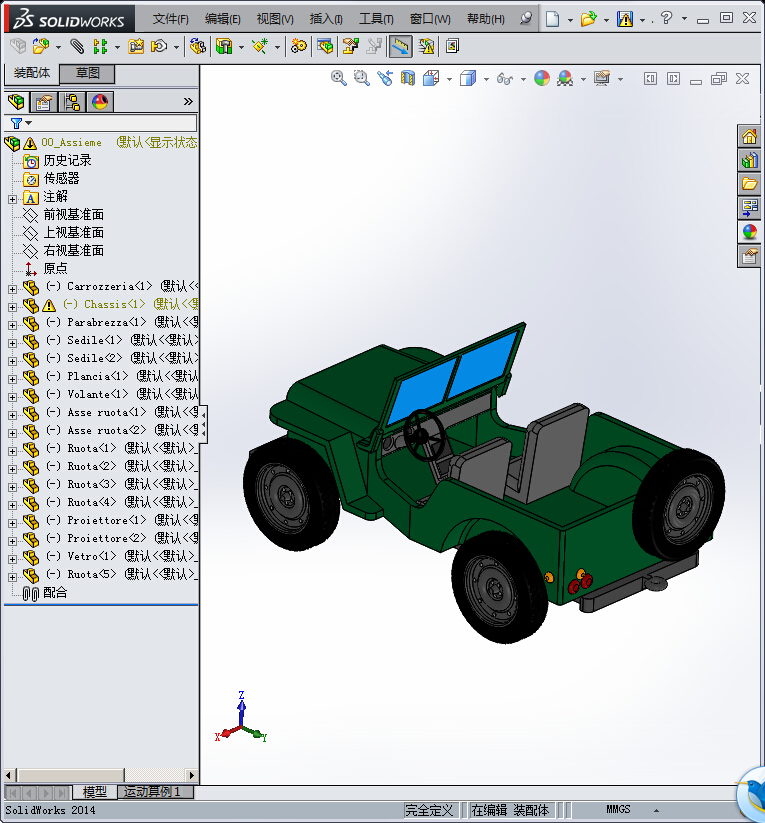Expand the Ruota<5> component
Screen dimensions: 765x823
pos(13,577)
